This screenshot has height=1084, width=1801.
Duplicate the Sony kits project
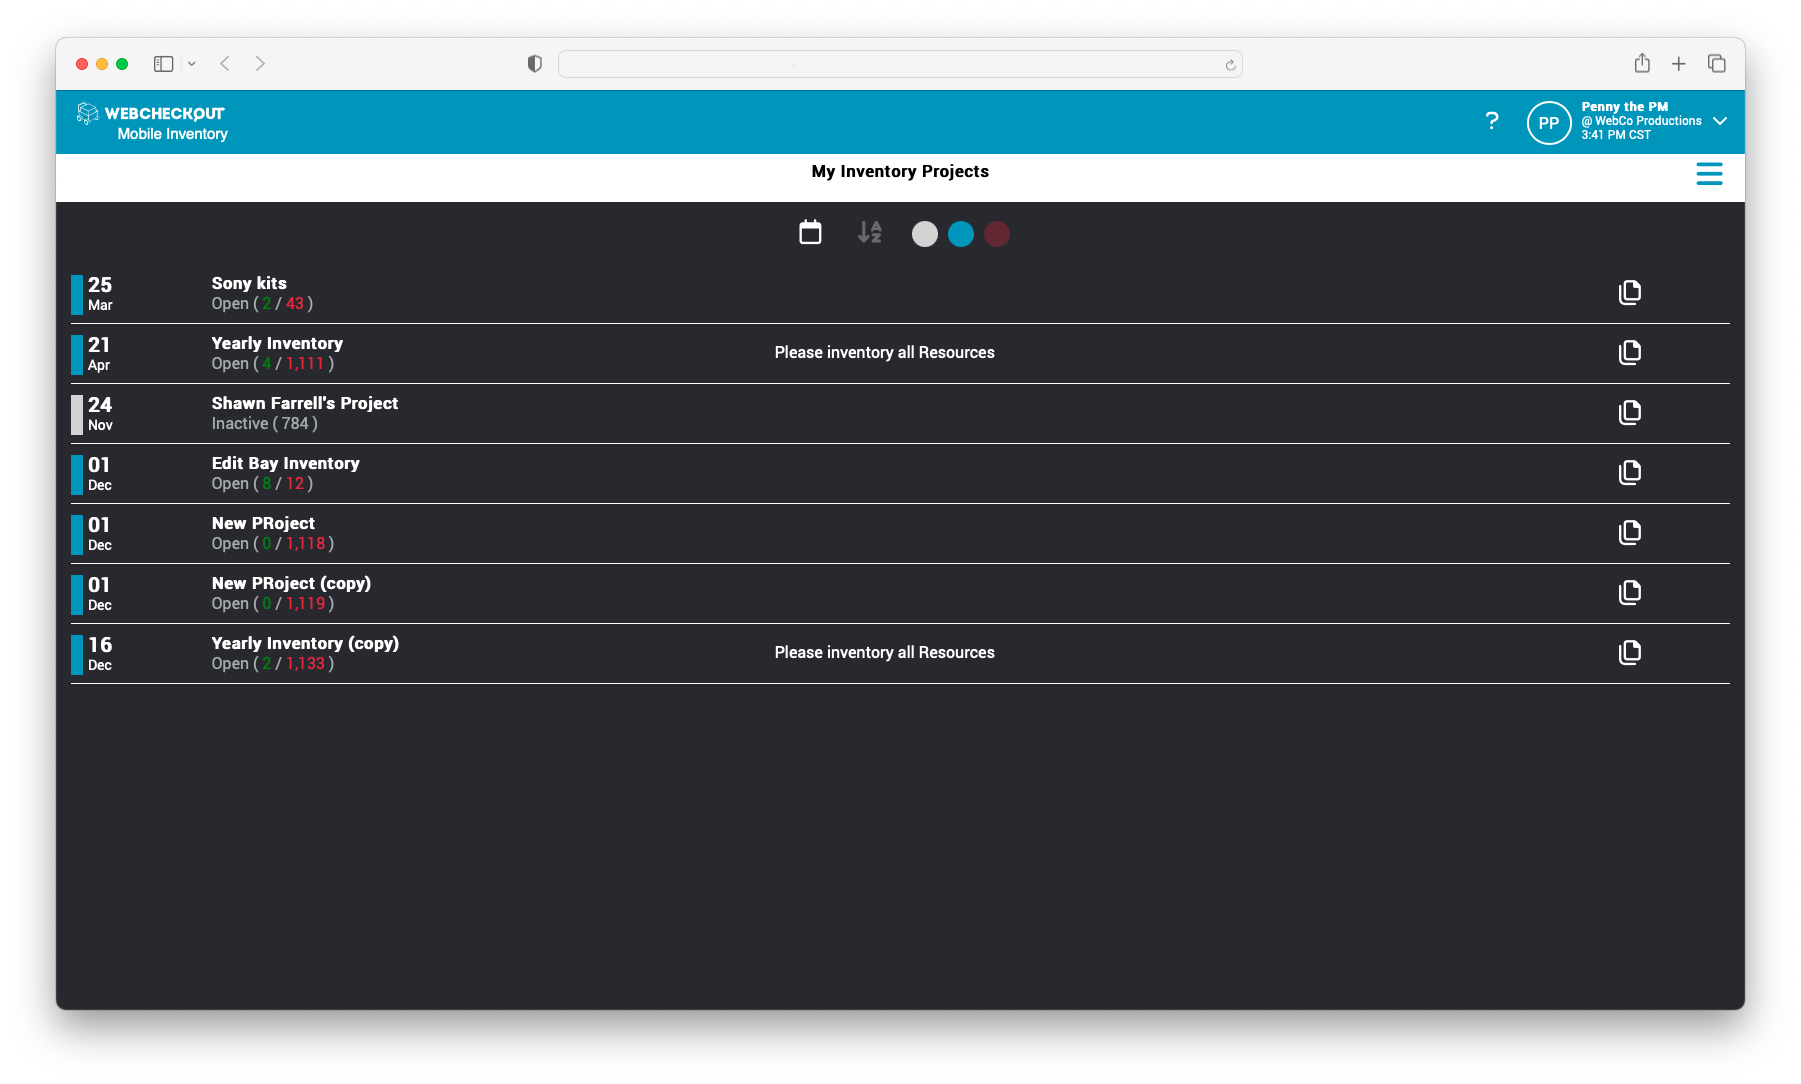[x=1630, y=292]
